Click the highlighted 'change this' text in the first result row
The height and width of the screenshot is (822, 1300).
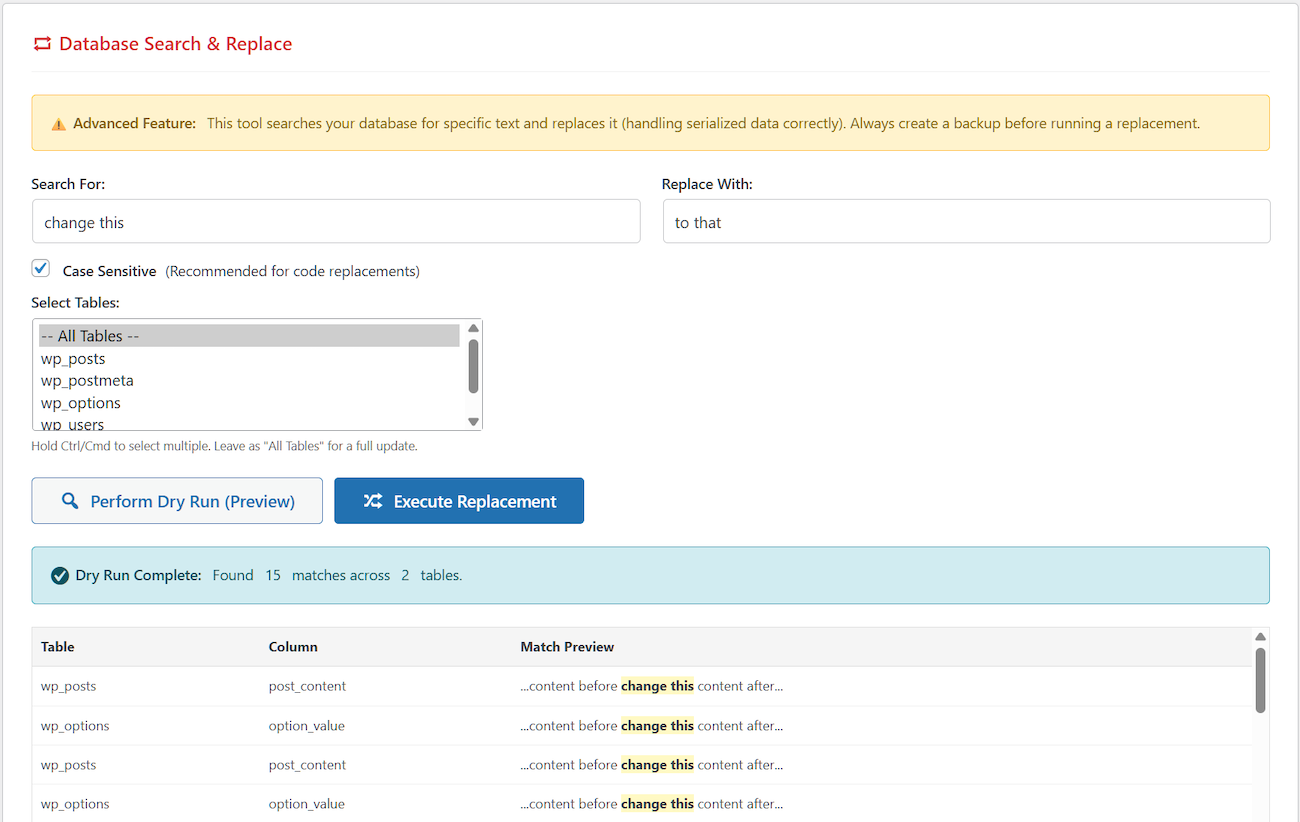tap(656, 686)
